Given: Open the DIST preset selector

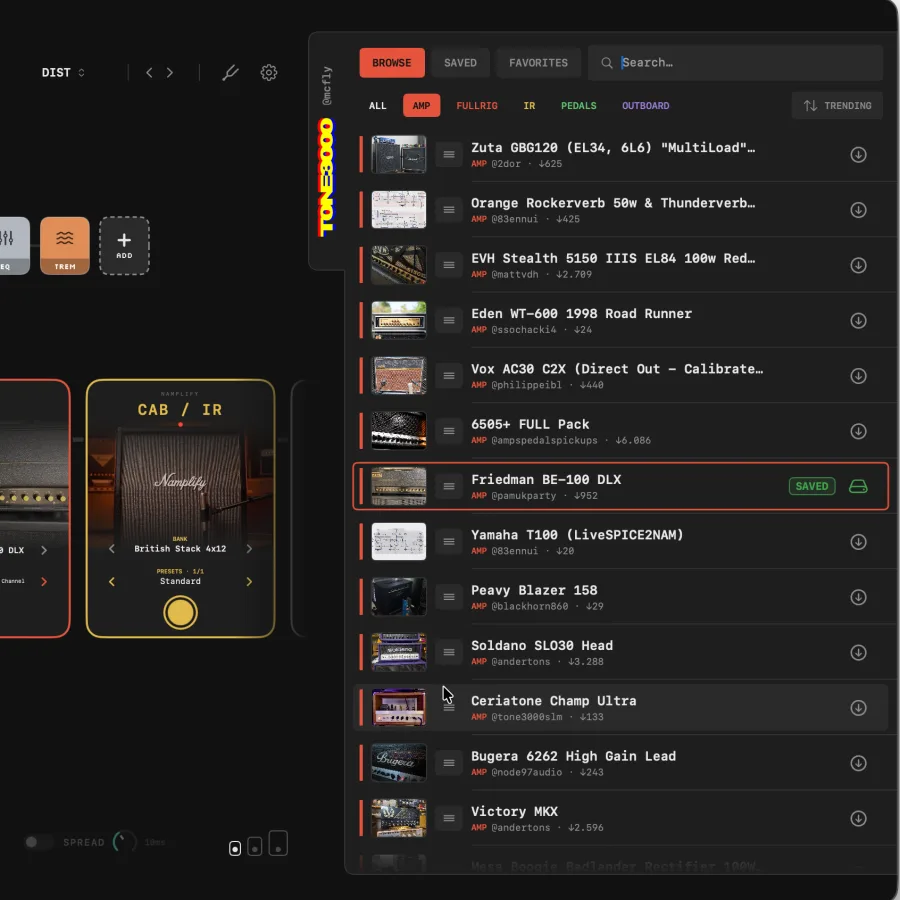Looking at the screenshot, I should [63, 73].
